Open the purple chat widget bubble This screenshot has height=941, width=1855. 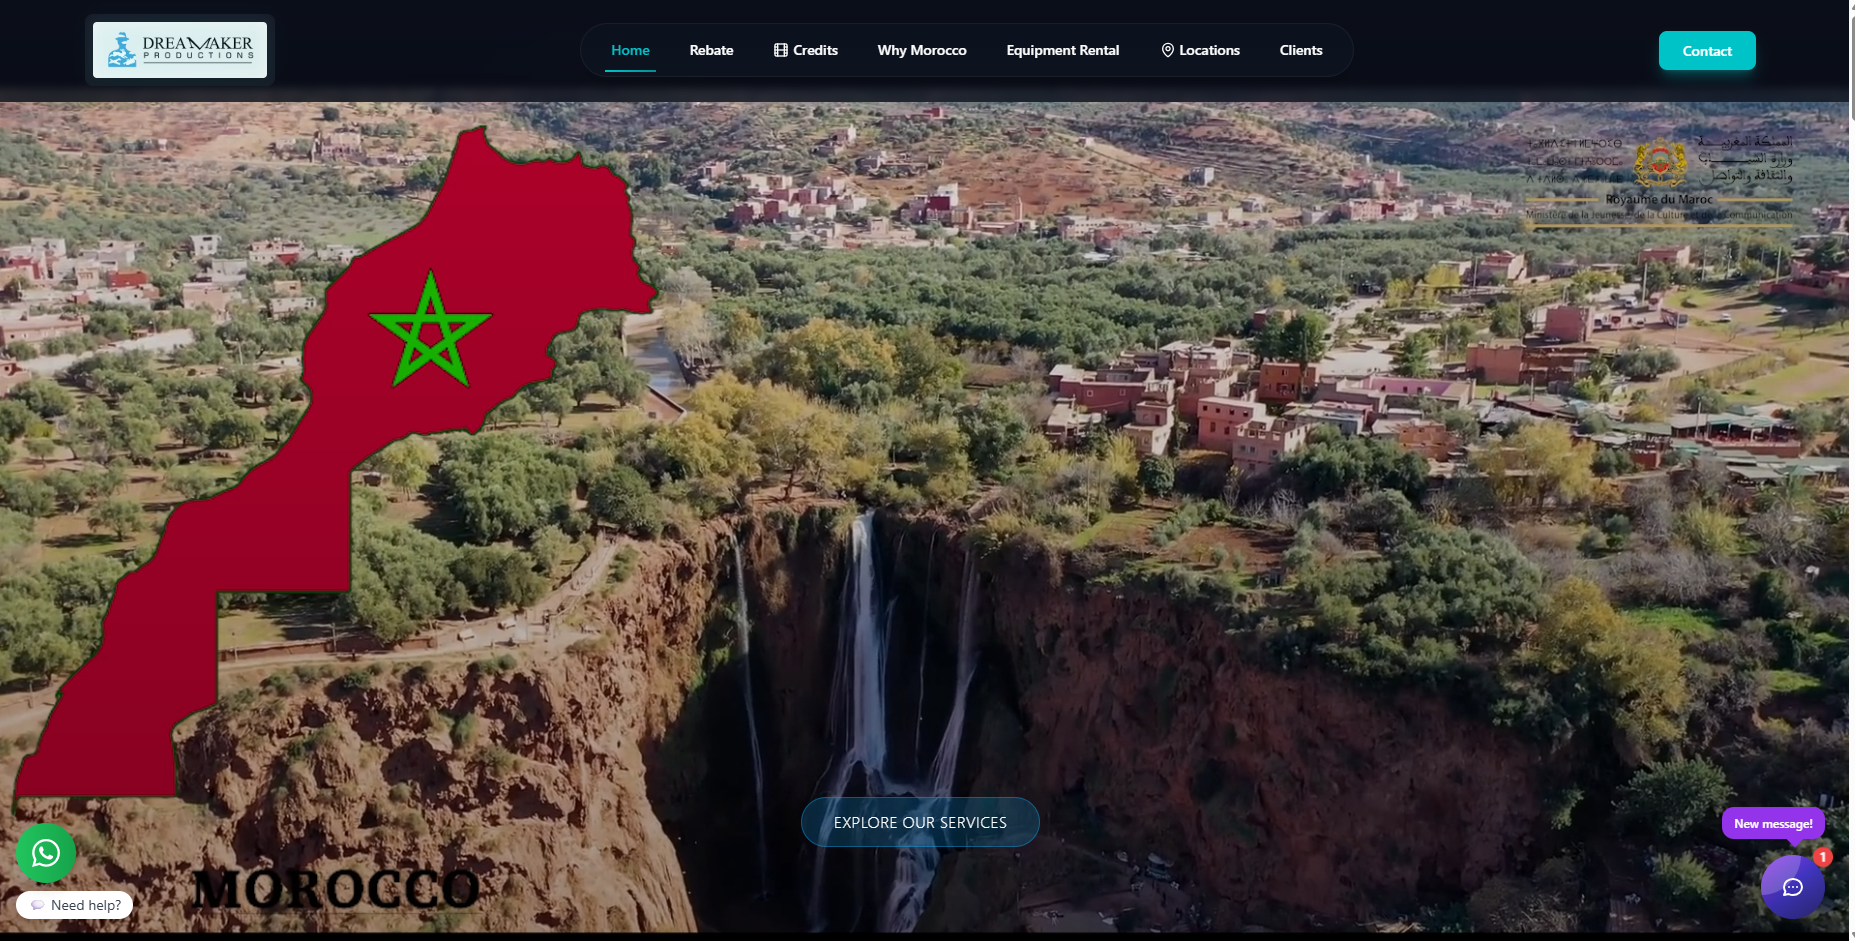(1792, 887)
